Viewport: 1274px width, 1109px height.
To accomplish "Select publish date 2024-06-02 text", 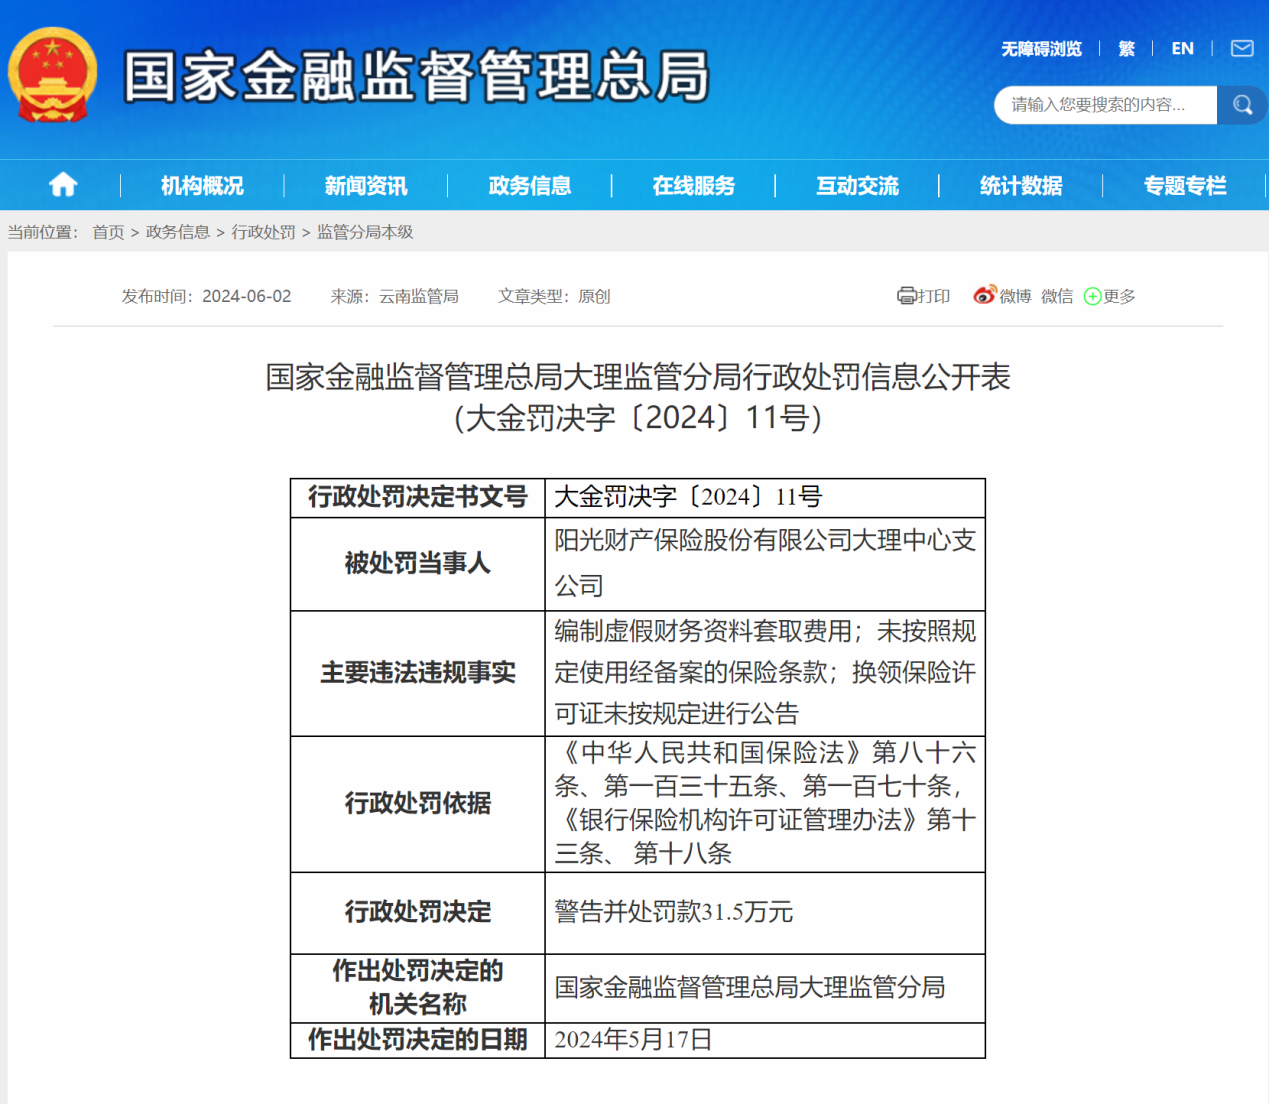I will click(x=248, y=297).
